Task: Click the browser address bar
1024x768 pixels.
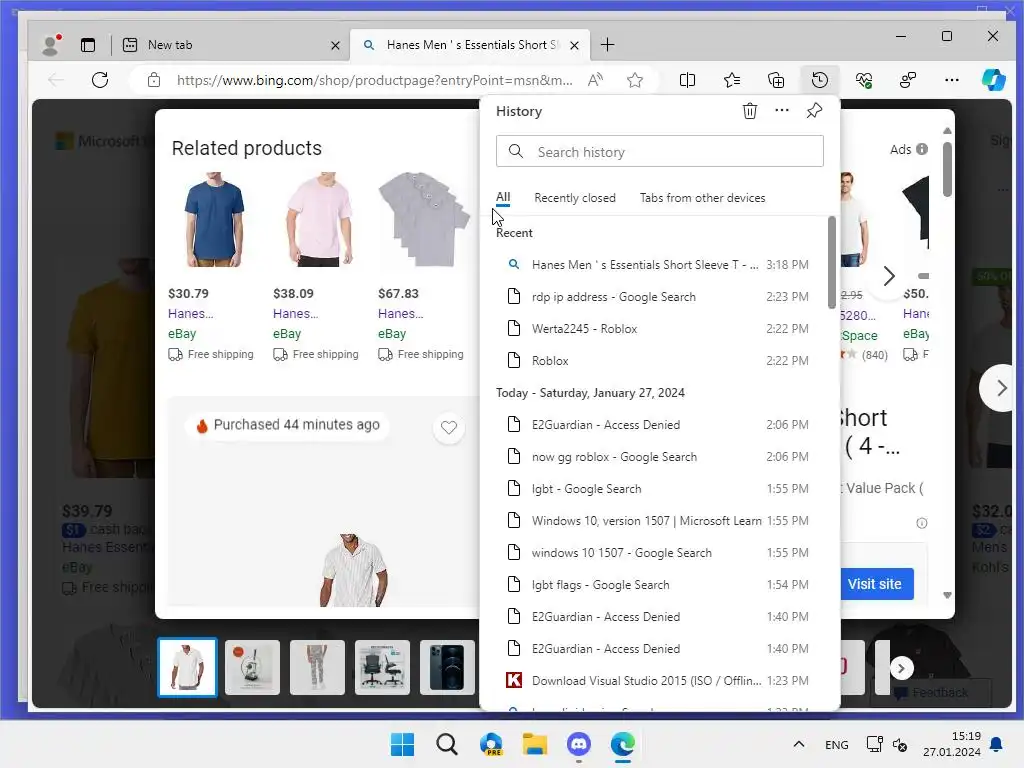Action: coord(374,80)
